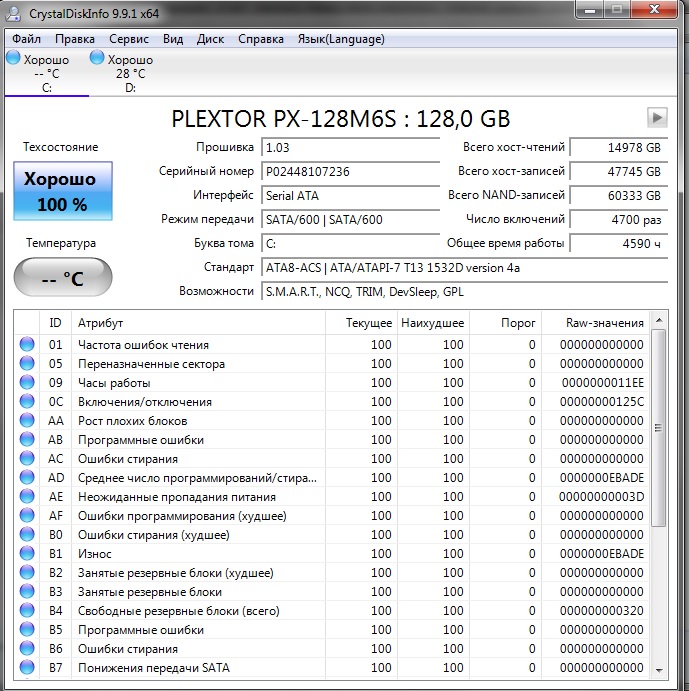The image size is (689, 691).
Task: Click the Raw-значения column header
Action: (595, 323)
